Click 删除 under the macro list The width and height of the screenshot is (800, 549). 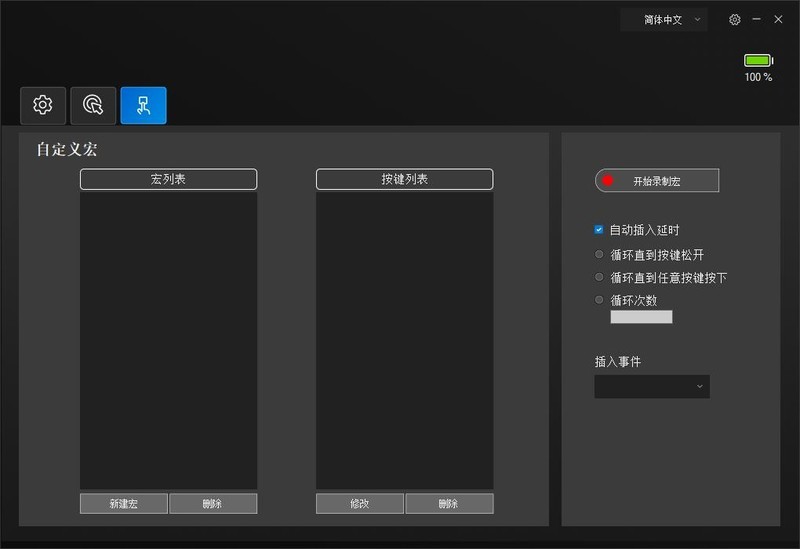point(213,504)
